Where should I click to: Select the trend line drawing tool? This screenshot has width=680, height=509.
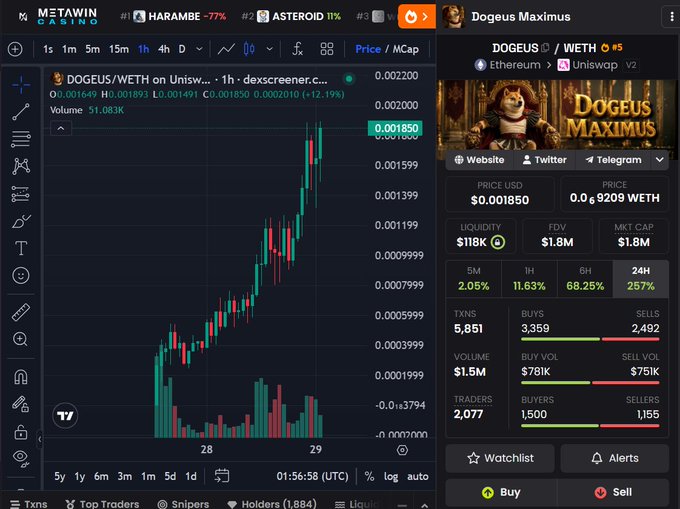(21, 112)
